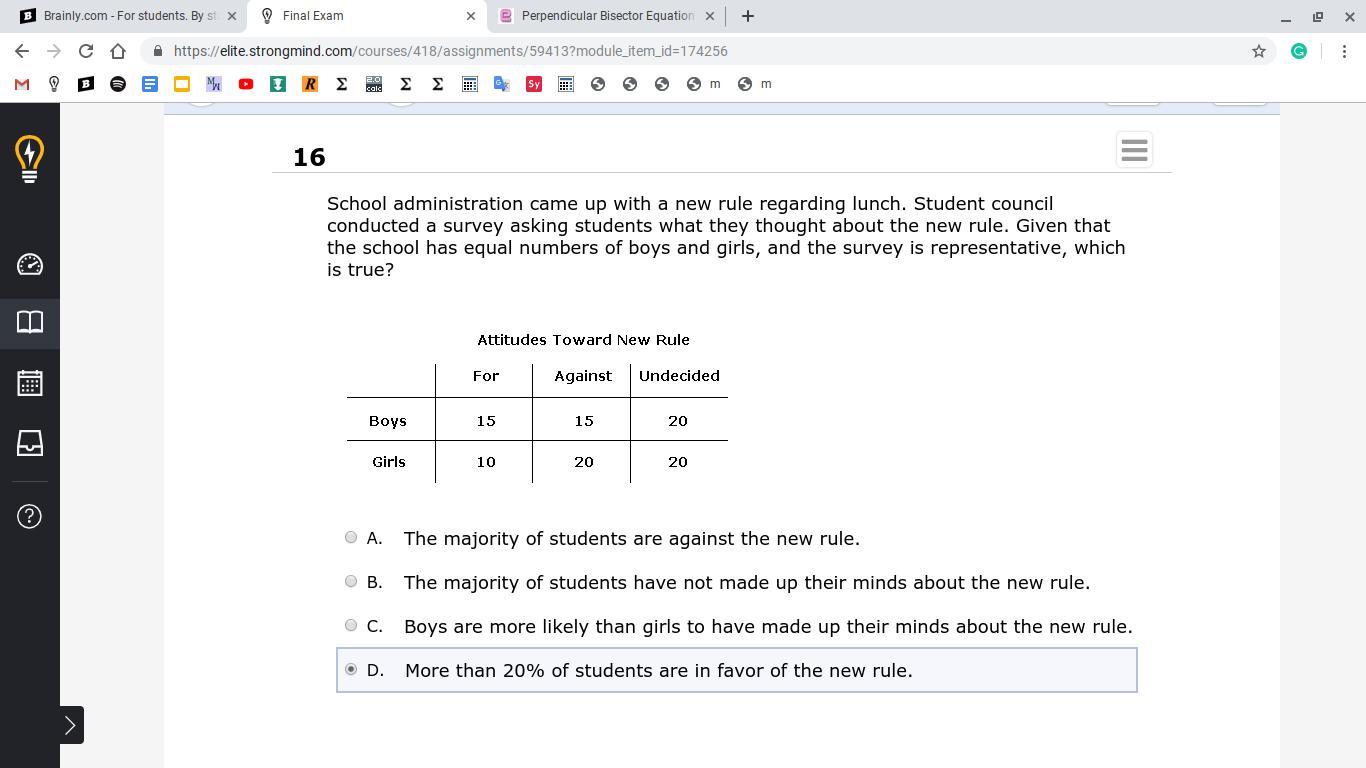
Task: Open the orange R bookmark
Action: point(310,84)
